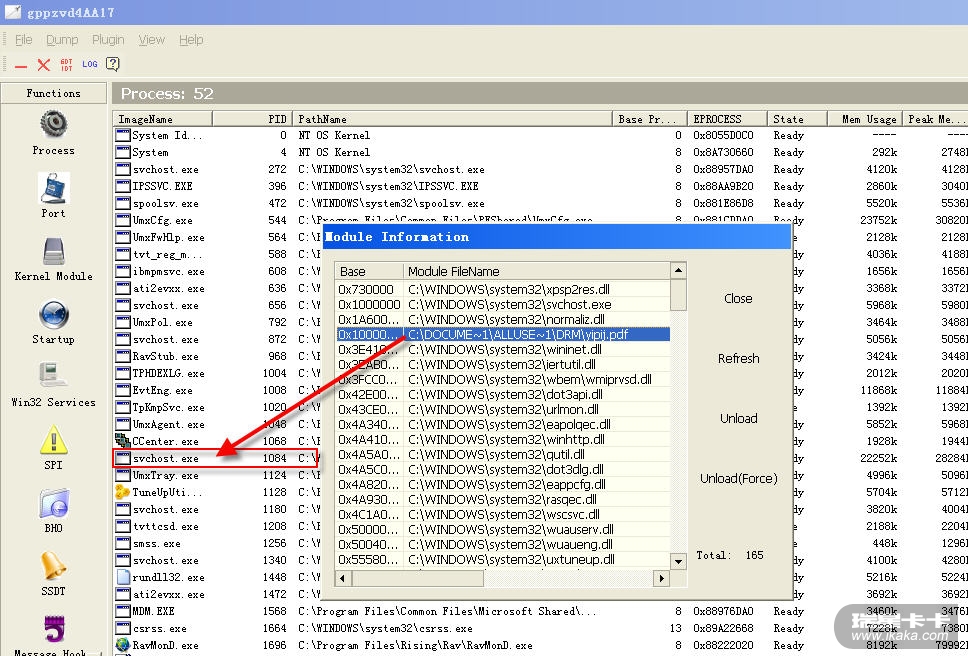Open the Port function icon
The width and height of the screenshot is (968, 656).
tap(53, 188)
